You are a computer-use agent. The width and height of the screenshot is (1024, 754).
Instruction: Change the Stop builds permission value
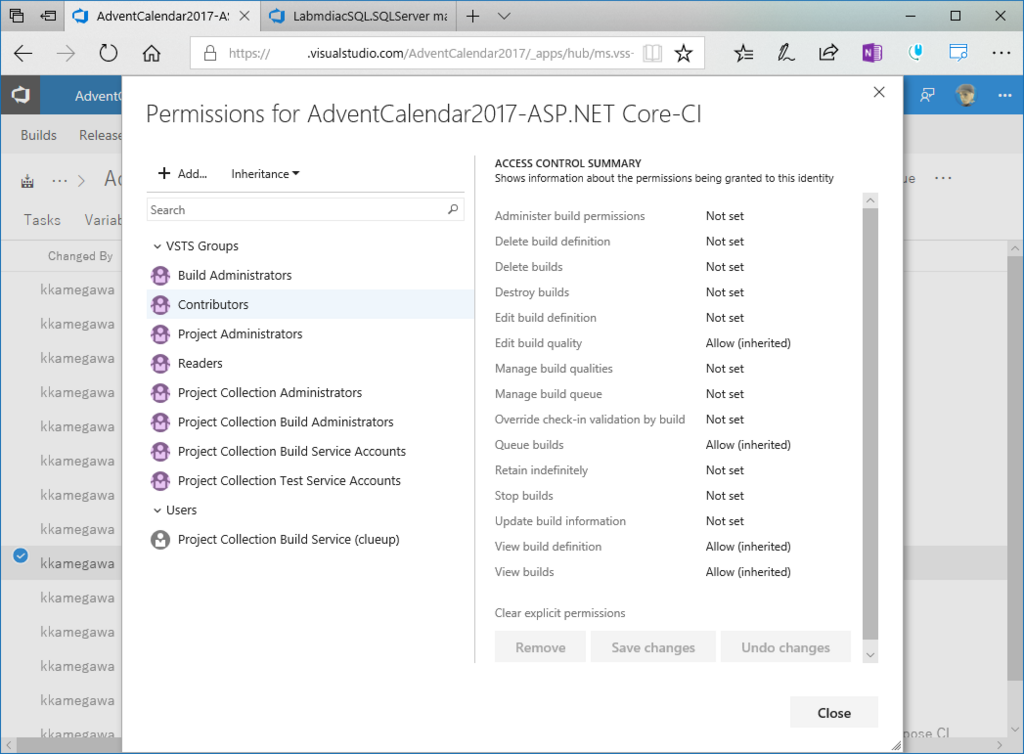tap(724, 495)
